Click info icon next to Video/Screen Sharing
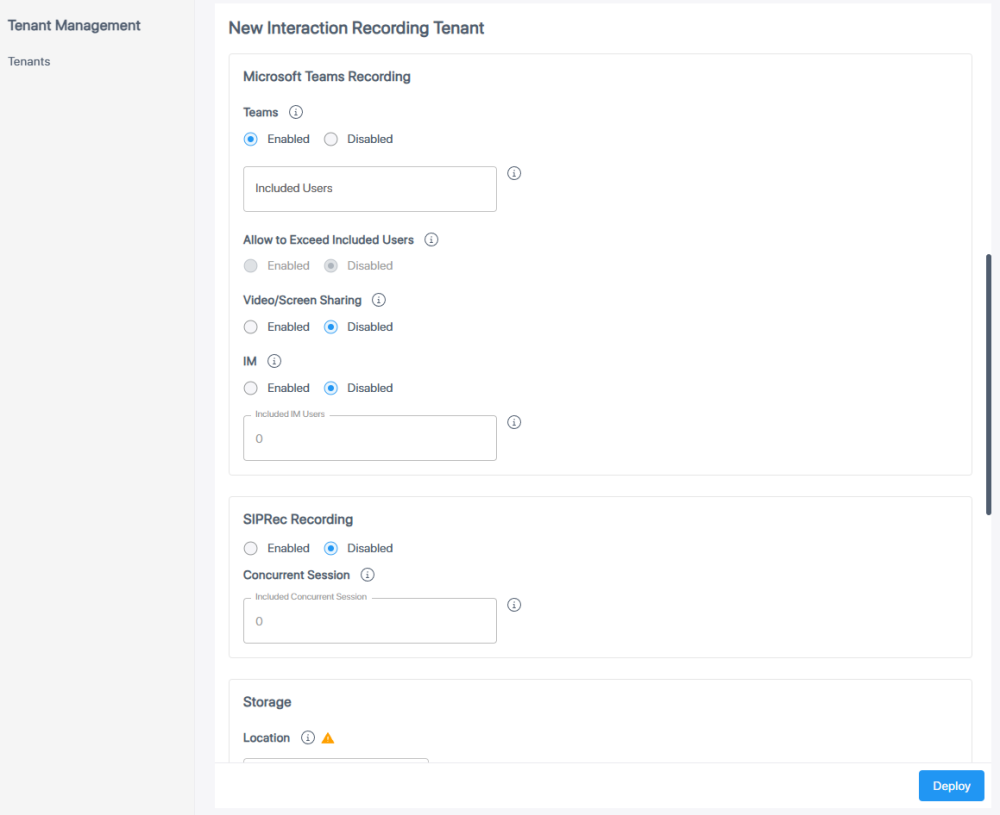Viewport: 1000px width, 815px height. [x=379, y=300]
